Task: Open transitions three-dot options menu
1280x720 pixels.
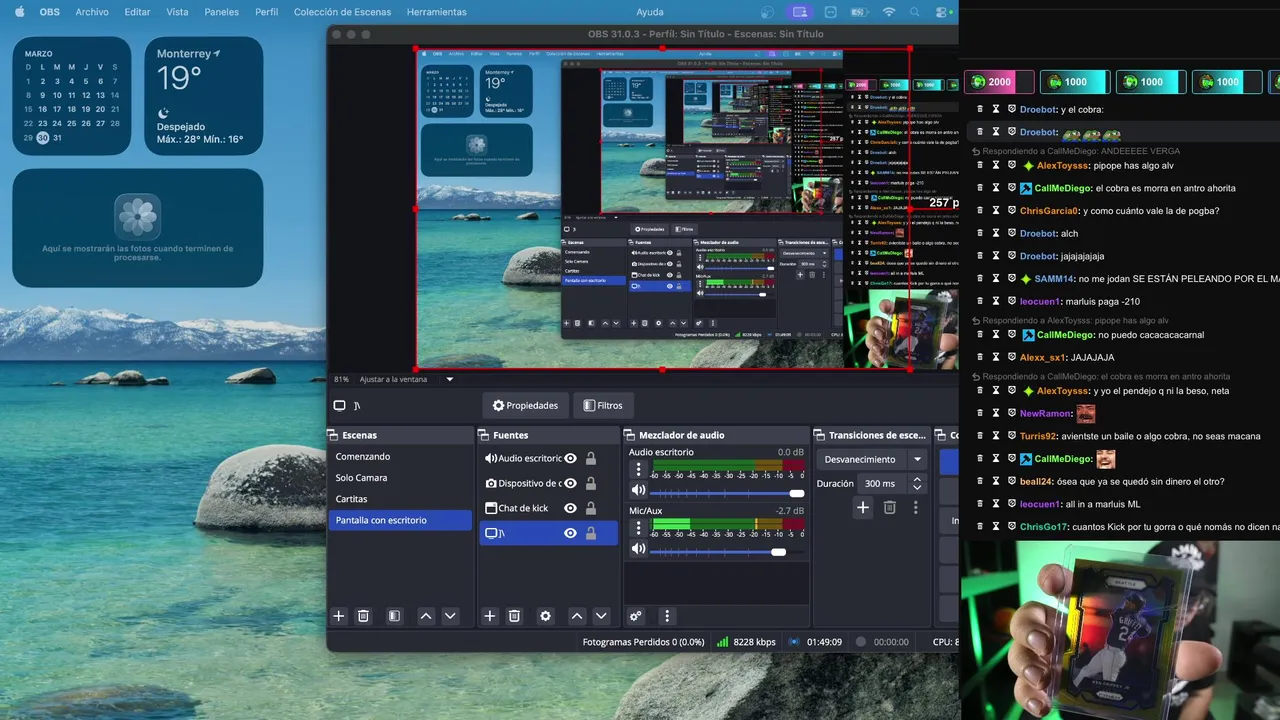Action: pyautogui.click(x=915, y=508)
